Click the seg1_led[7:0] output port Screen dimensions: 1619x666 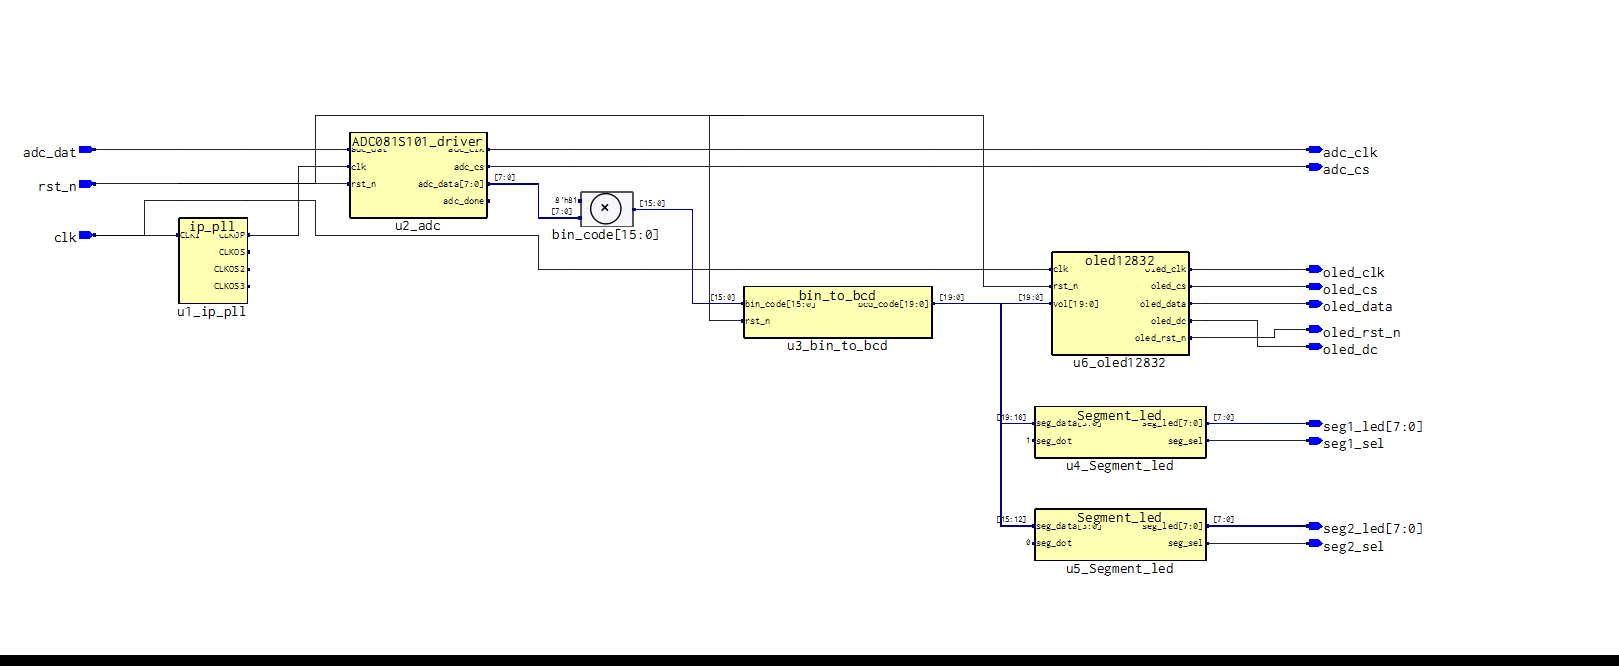click(1315, 424)
